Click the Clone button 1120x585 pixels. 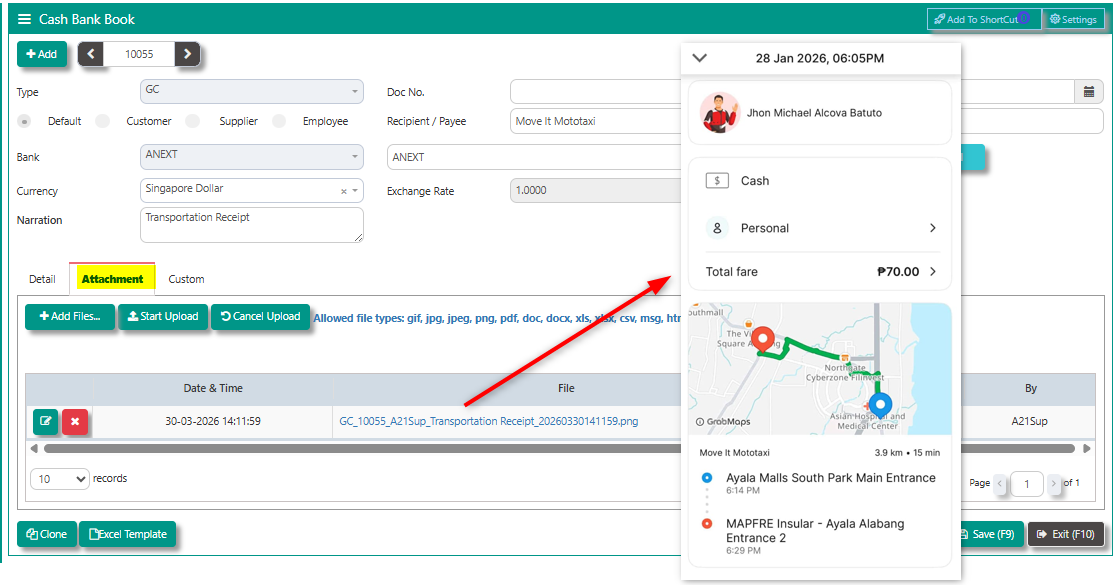46,534
